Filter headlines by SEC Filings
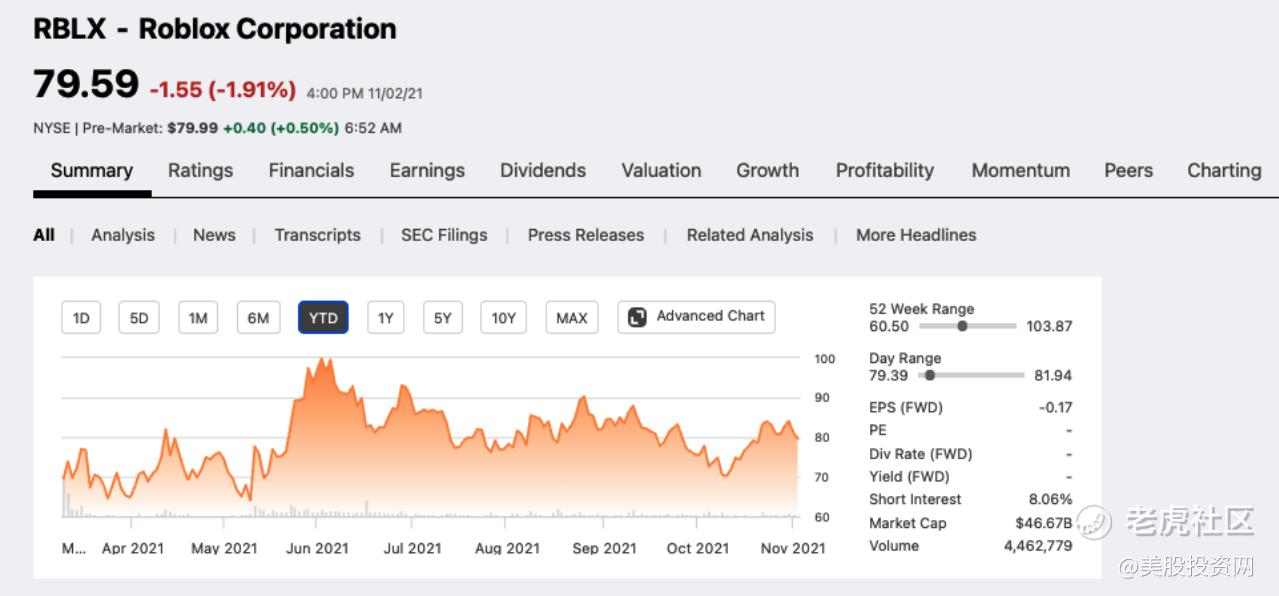 point(444,235)
